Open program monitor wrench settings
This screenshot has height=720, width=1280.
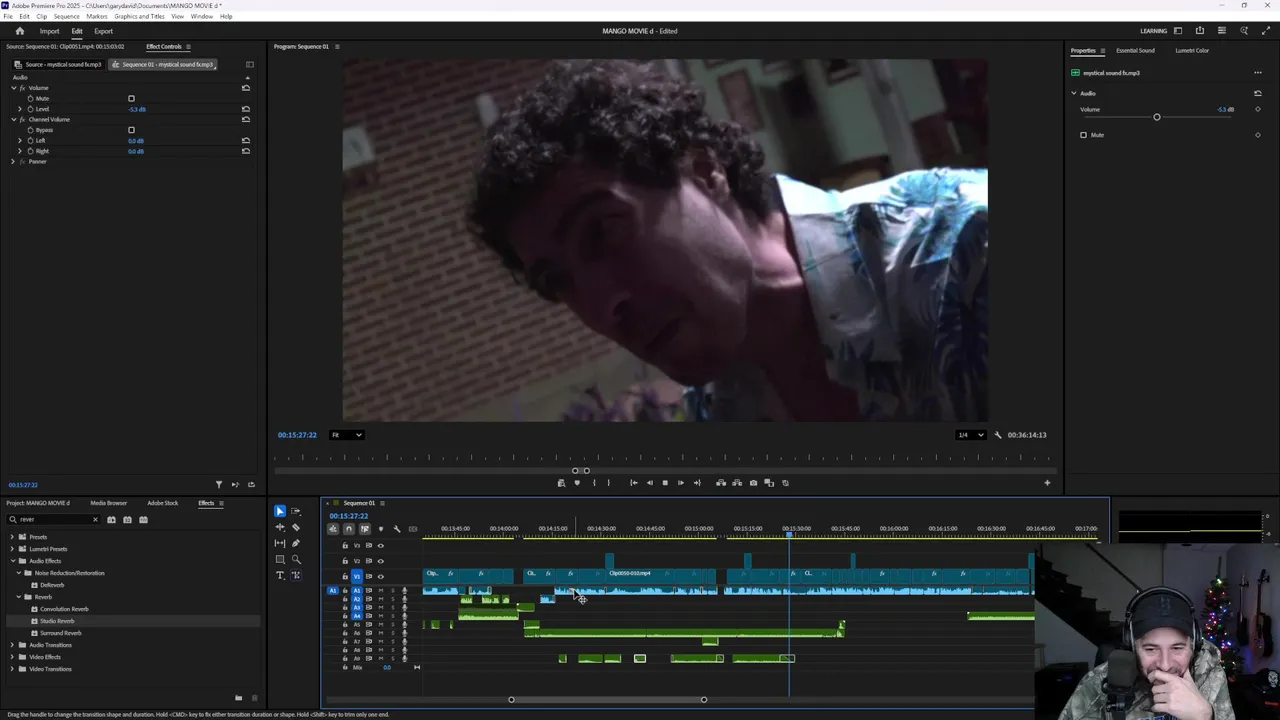[x=997, y=435]
